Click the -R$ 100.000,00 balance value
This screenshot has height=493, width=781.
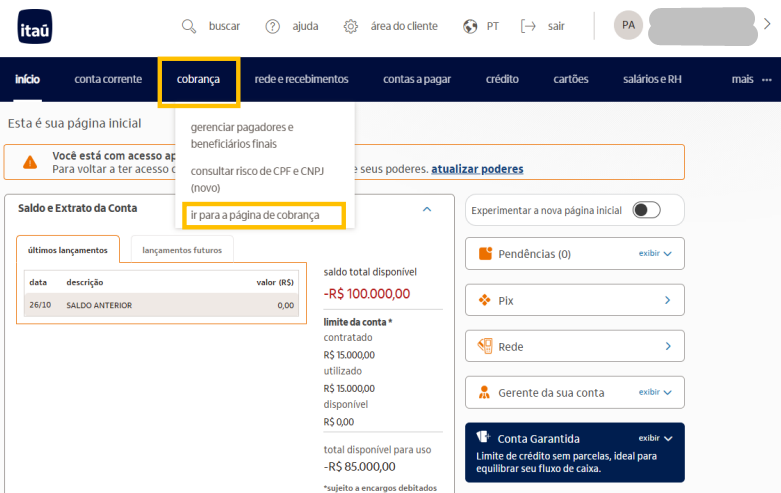pos(367,293)
